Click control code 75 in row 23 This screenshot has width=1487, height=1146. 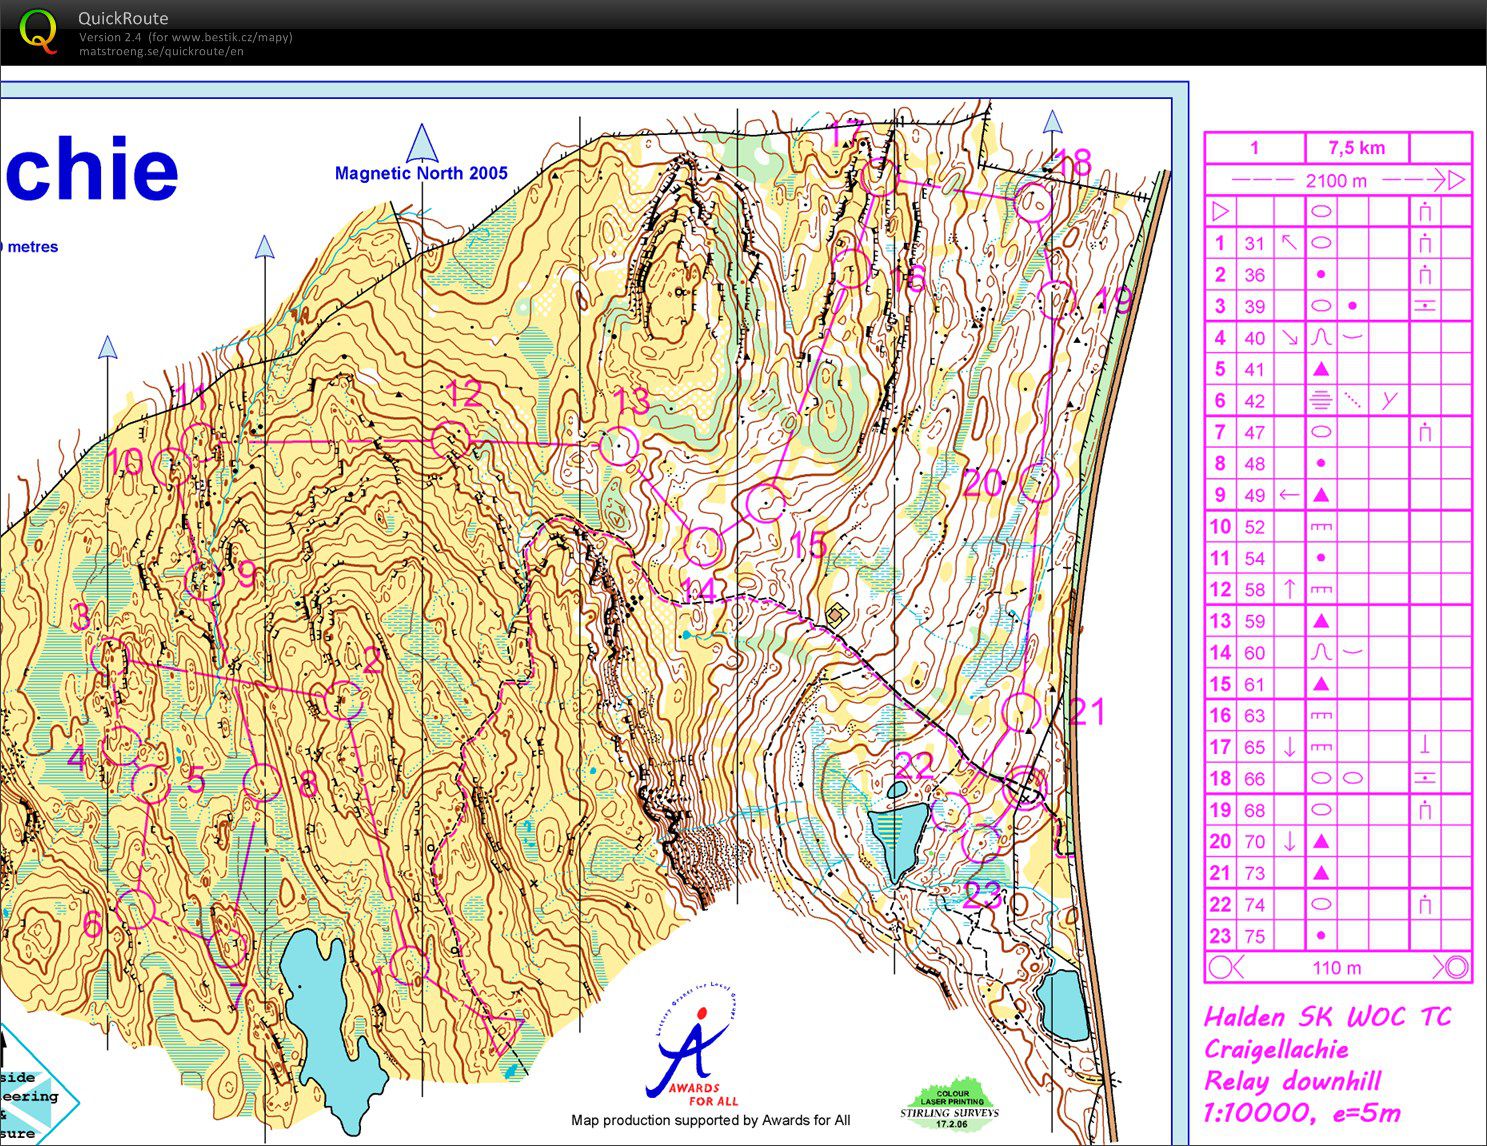pos(1254,936)
